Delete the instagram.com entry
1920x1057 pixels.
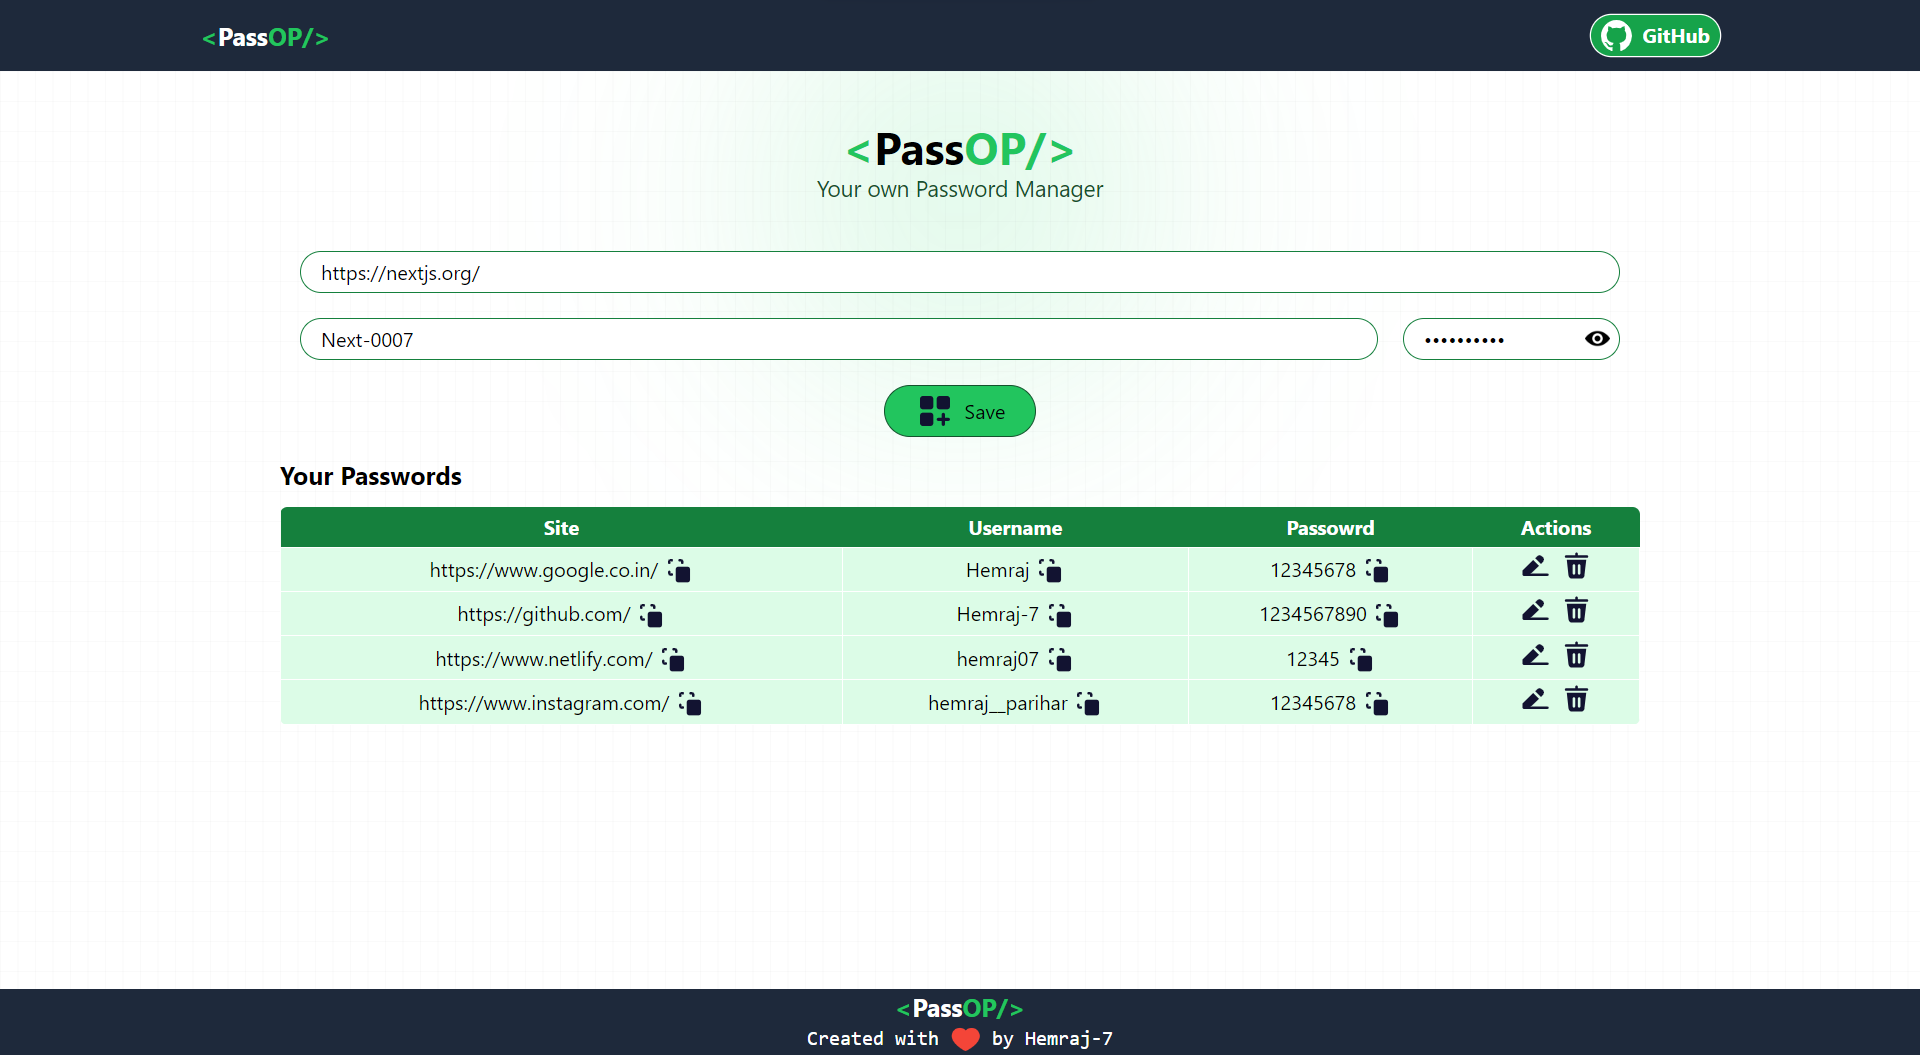(1576, 700)
